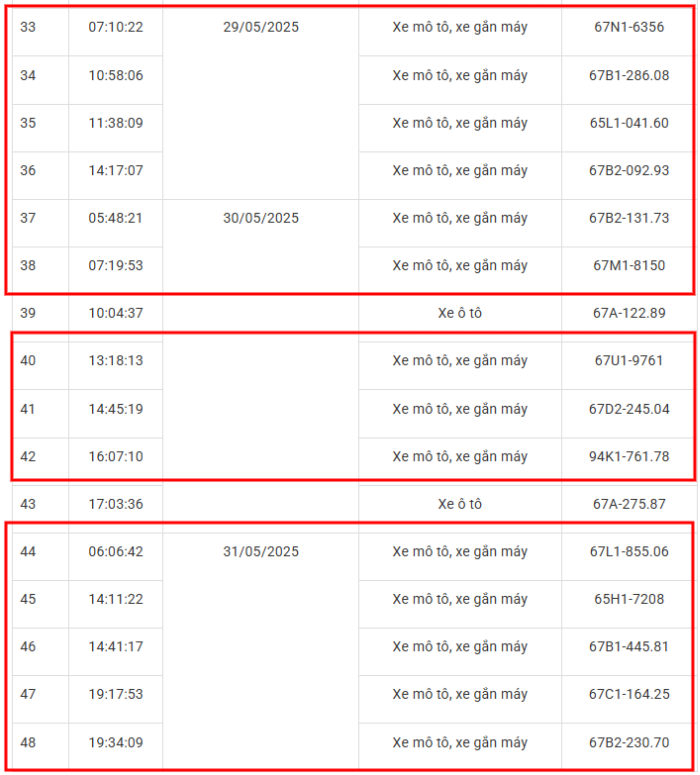Click "Xe ô tô" in row 43

(x=460, y=504)
